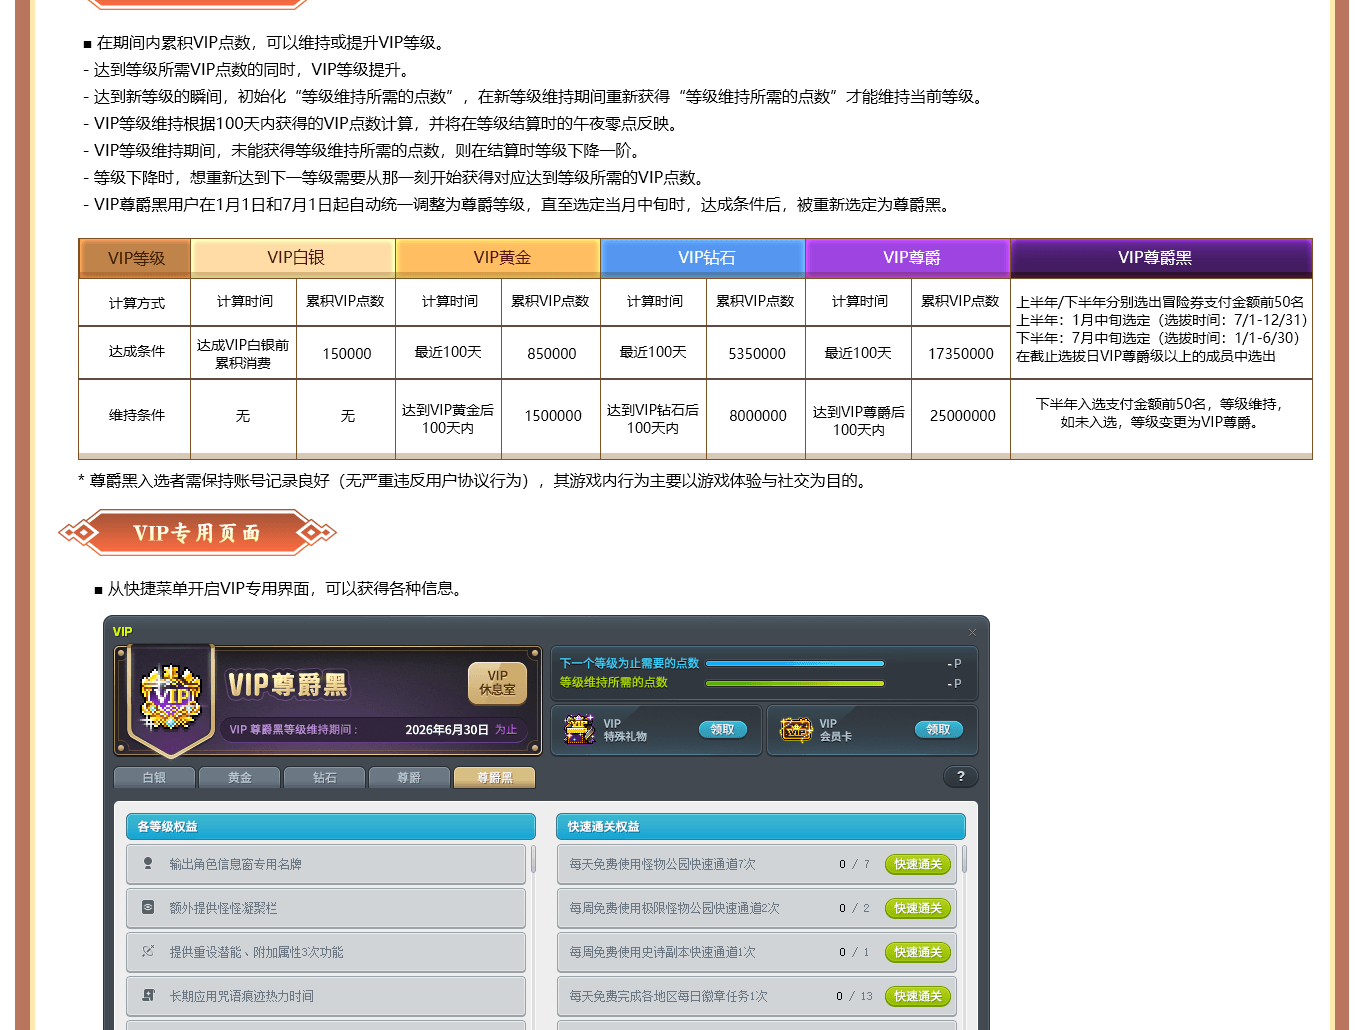The height and width of the screenshot is (1030, 1364).
Task: Click the VIP尊爵黑 crown emblem badge
Action: coord(171,697)
